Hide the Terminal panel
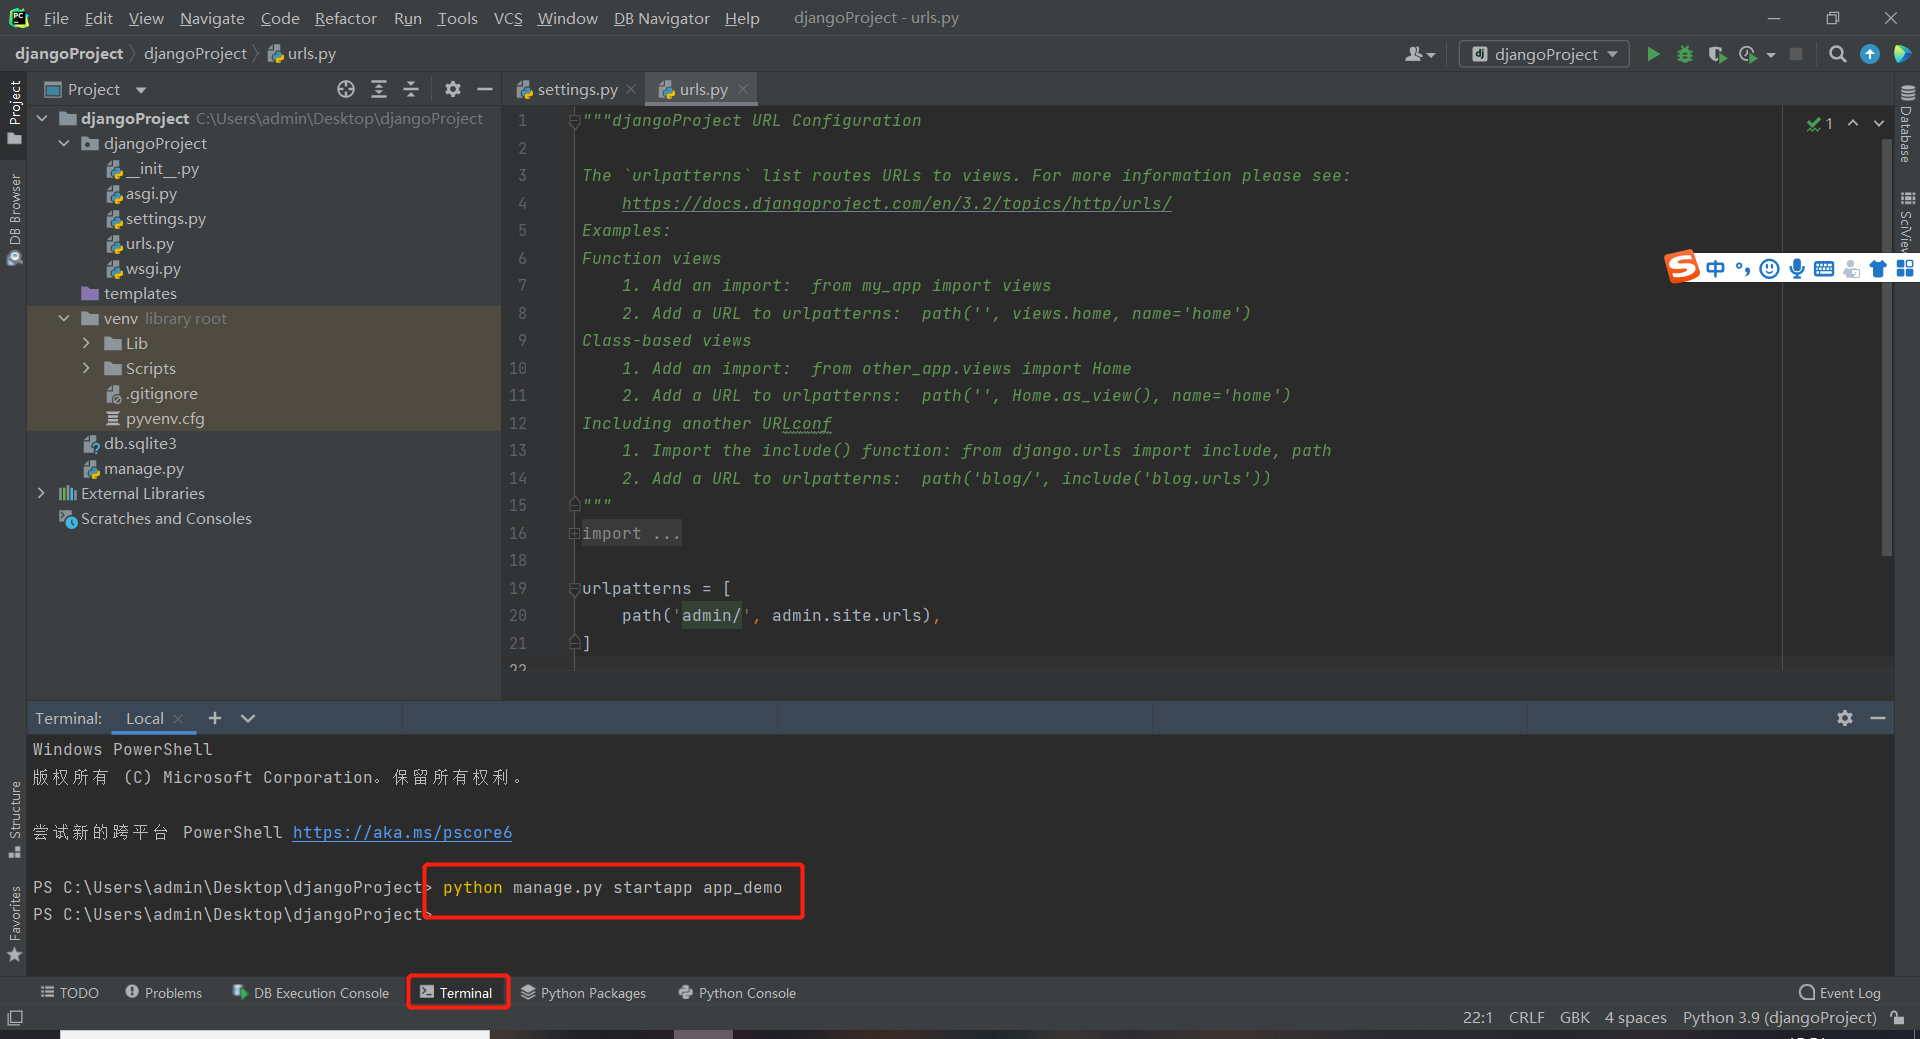This screenshot has height=1039, width=1920. 1878,718
